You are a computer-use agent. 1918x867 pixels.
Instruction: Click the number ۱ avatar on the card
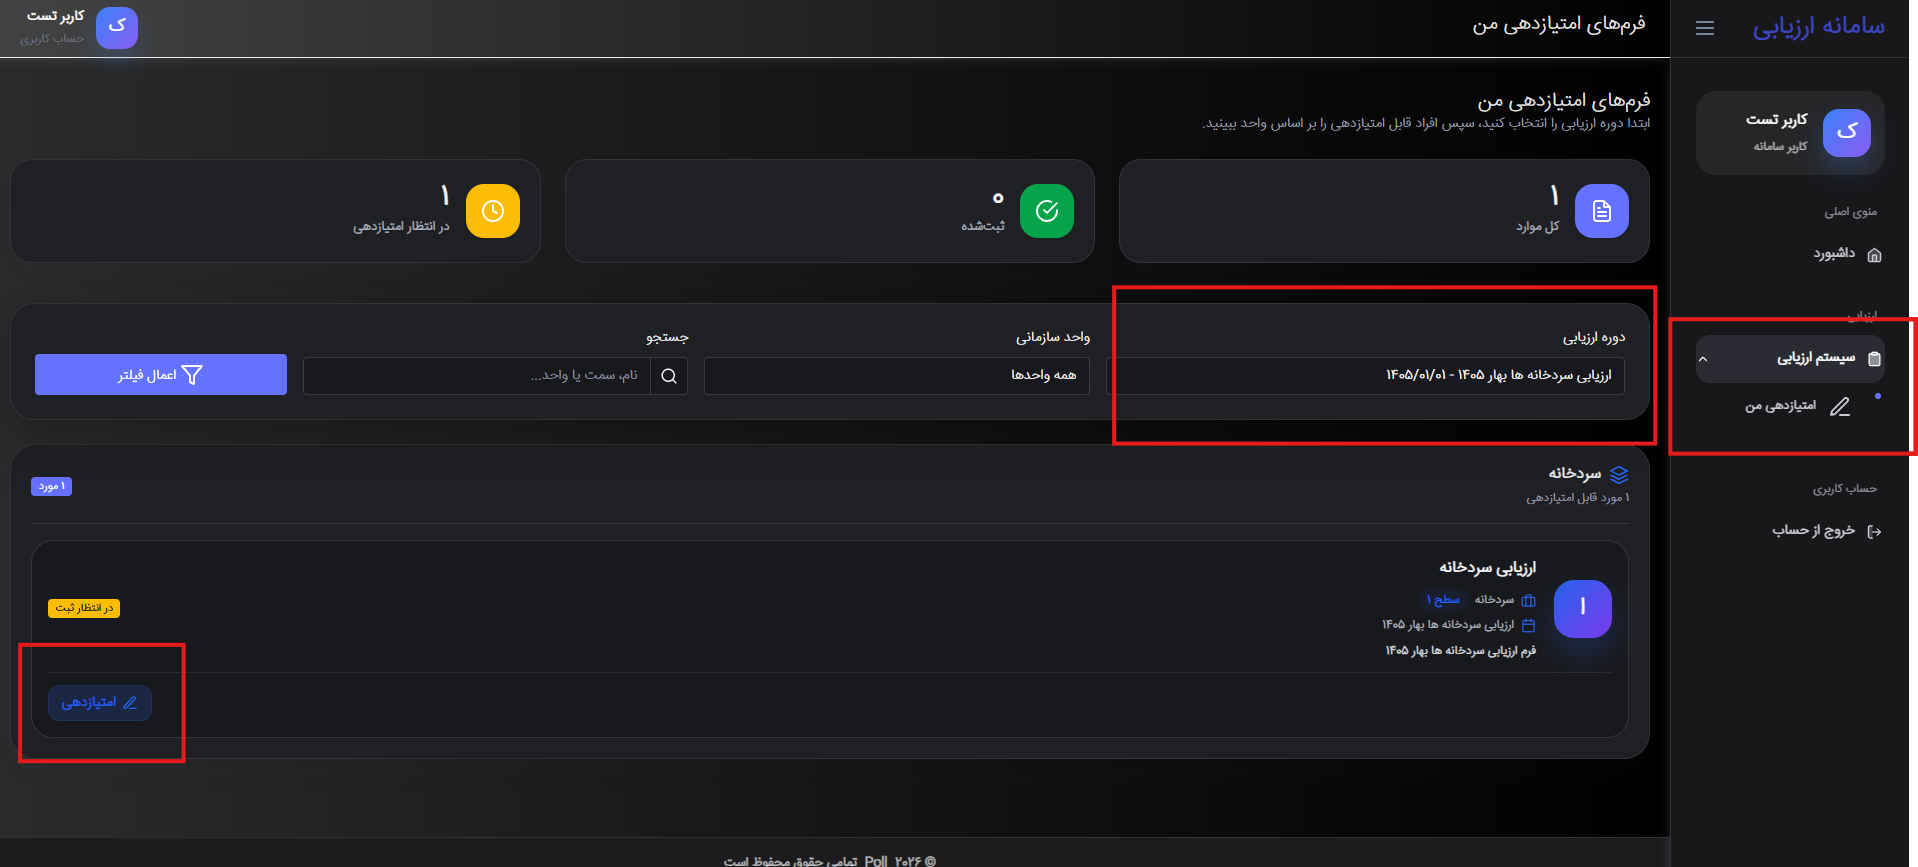point(1582,608)
